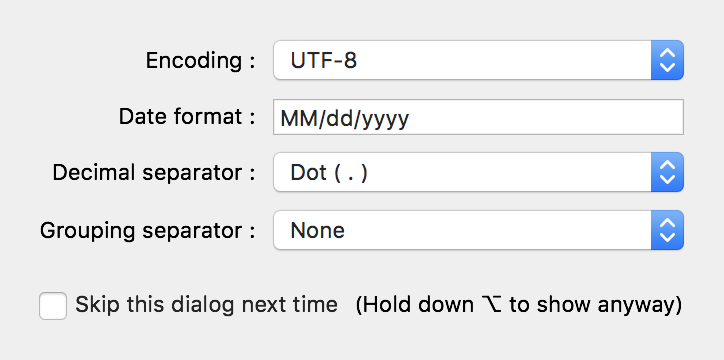Click the 'Dot ( . )' value text
Screen dimensions: 724x360
329,173
